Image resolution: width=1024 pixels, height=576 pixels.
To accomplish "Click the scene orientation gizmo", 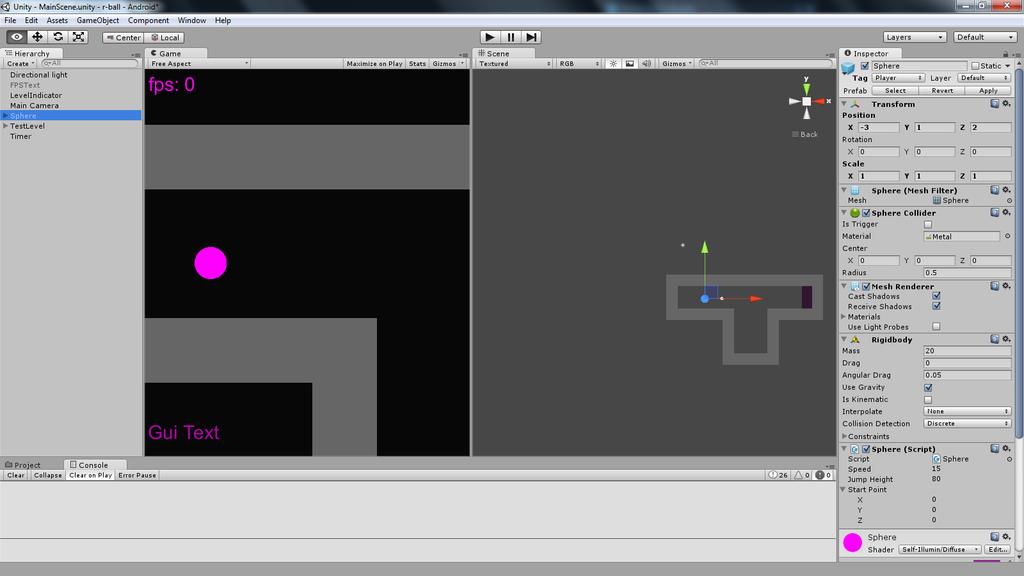I will (807, 101).
